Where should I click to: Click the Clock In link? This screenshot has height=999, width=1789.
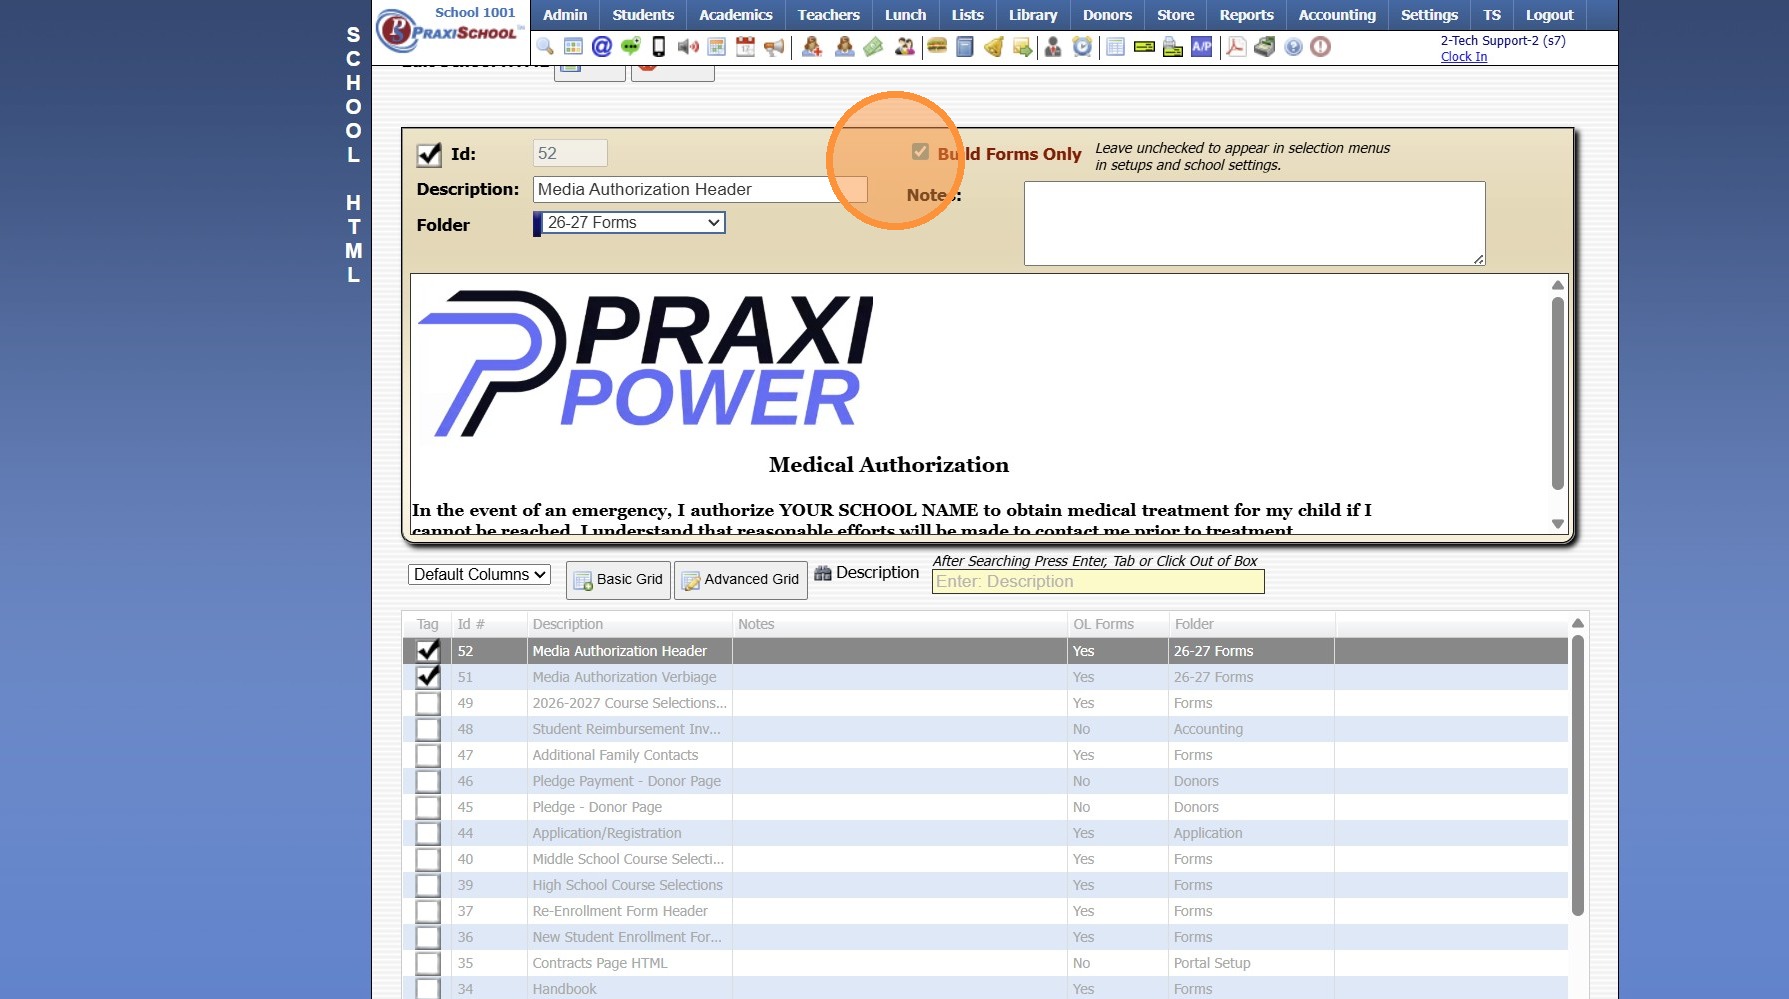[1464, 57]
